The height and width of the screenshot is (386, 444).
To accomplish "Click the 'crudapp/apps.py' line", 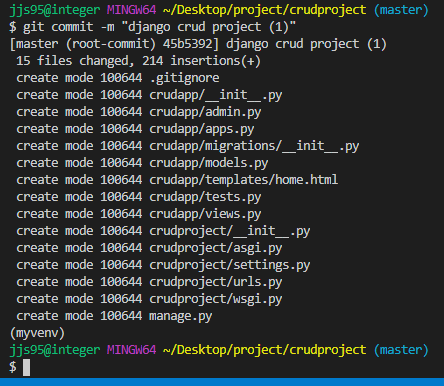I will click(x=135, y=129).
